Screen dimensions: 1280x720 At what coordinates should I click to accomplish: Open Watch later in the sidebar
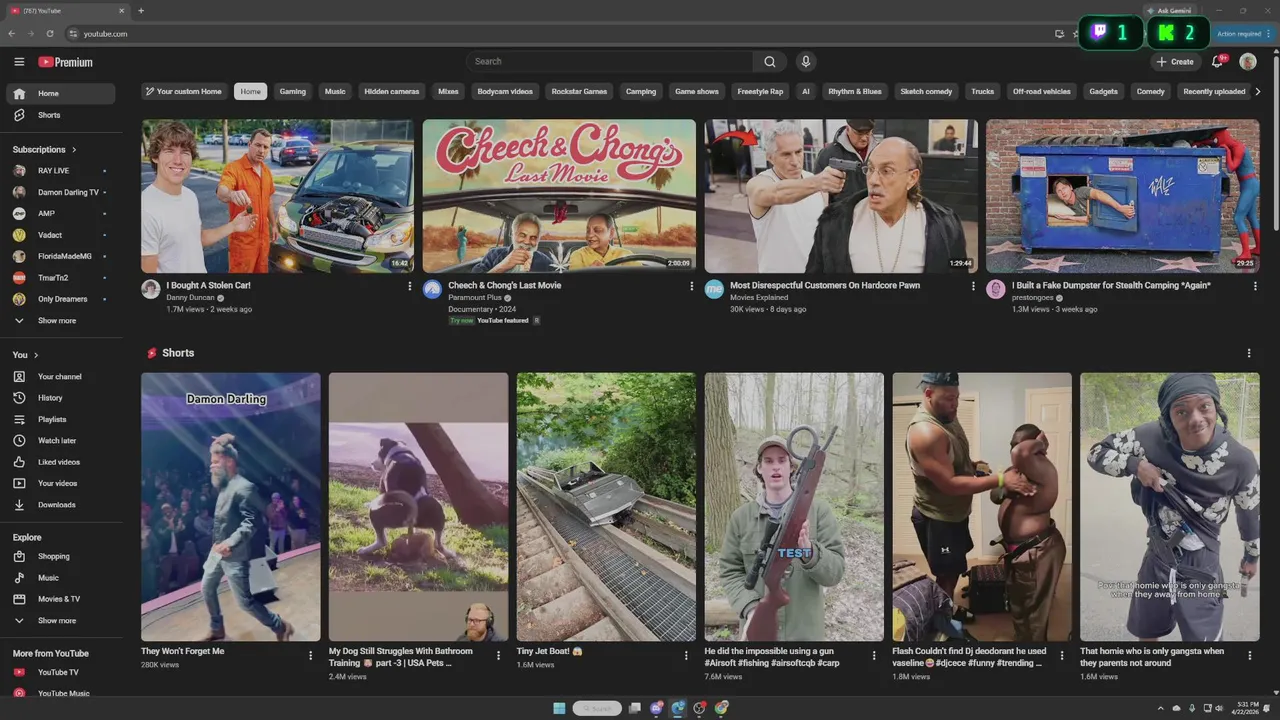click(62, 441)
